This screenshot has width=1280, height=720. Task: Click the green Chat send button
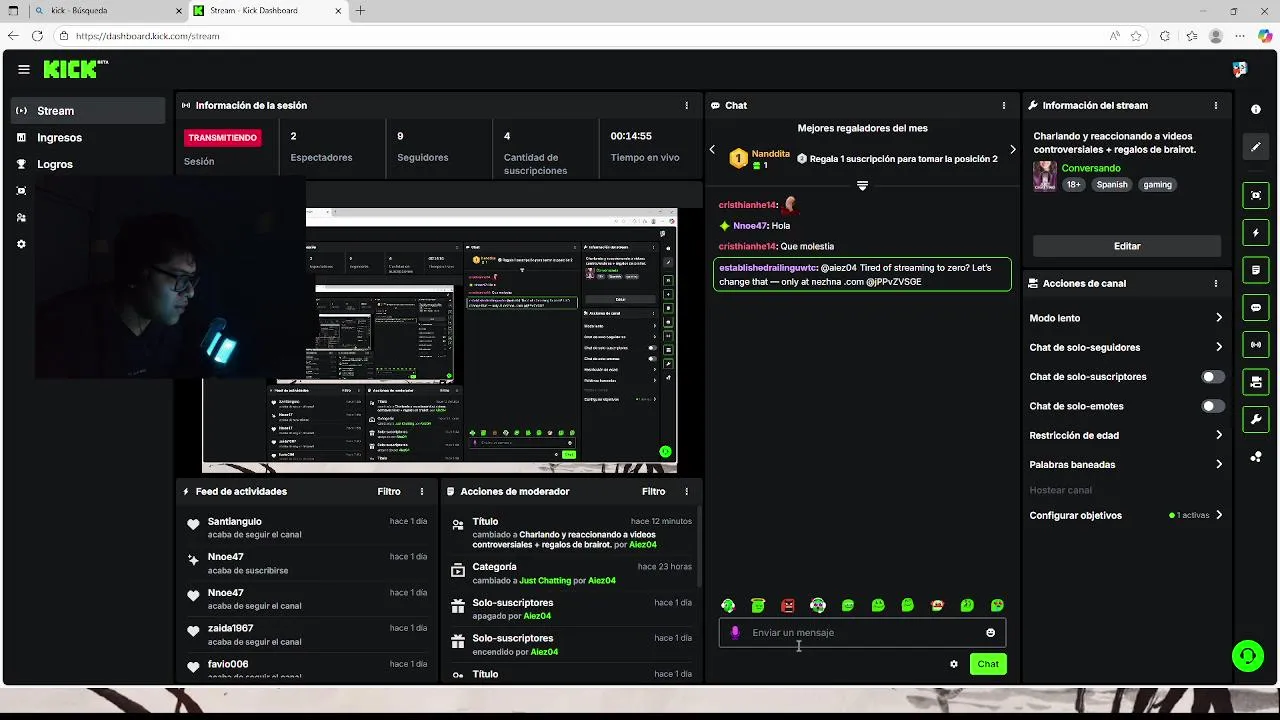click(988, 664)
